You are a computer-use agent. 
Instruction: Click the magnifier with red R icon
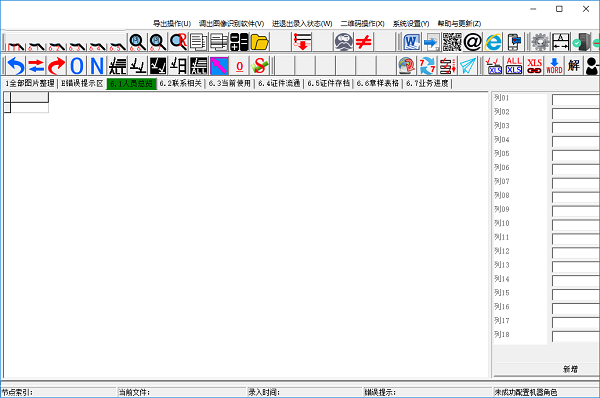pyautogui.click(x=178, y=42)
